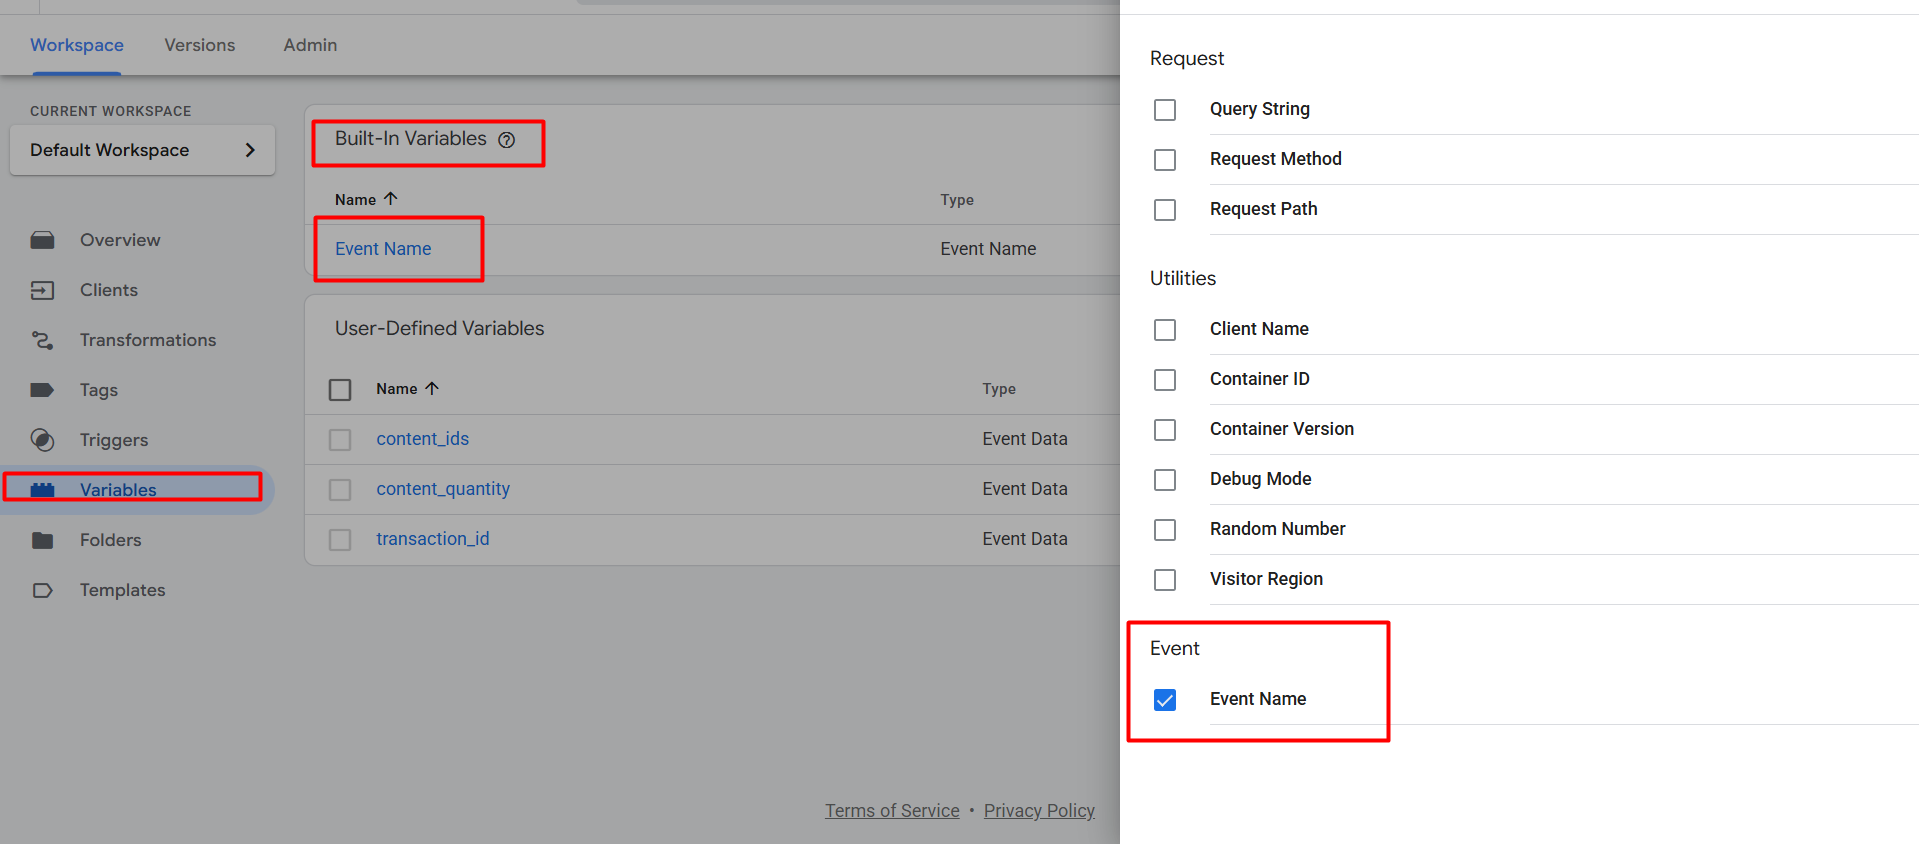
Task: Click the Overview sidebar icon
Action: tap(42, 240)
